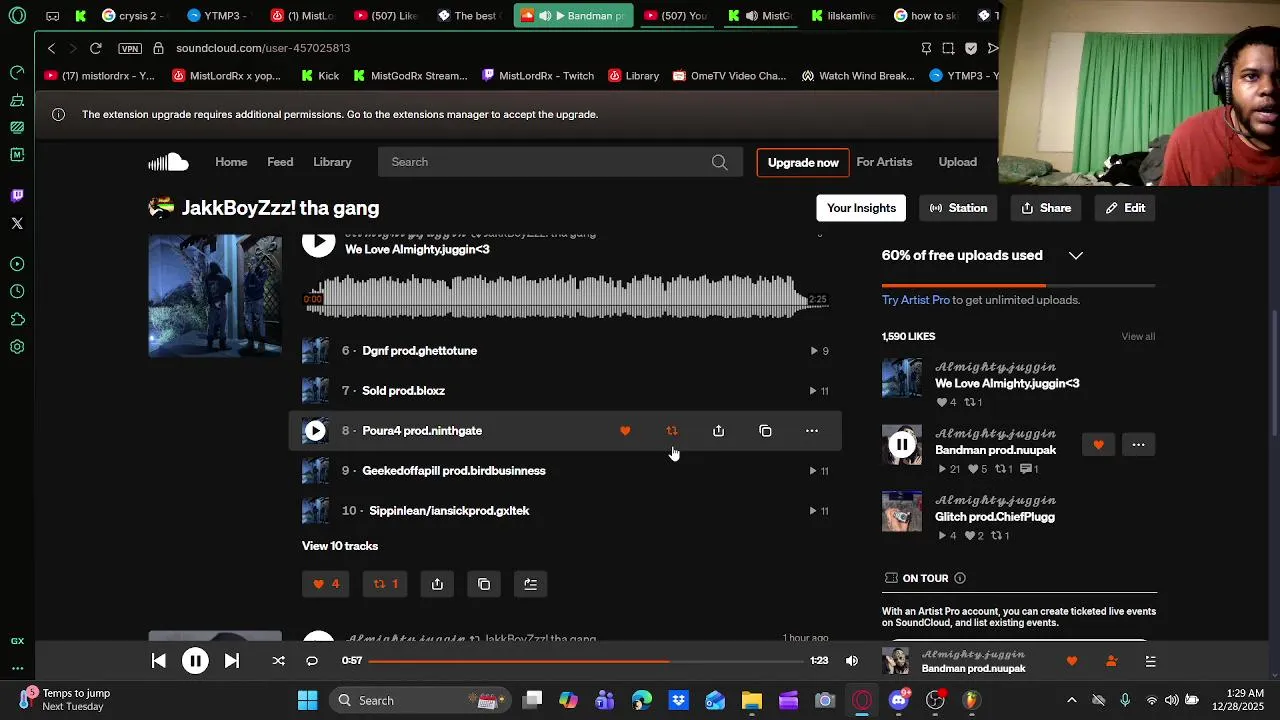Open the X icon in Opera sidebar
This screenshot has height=720, width=1280.
[17, 224]
